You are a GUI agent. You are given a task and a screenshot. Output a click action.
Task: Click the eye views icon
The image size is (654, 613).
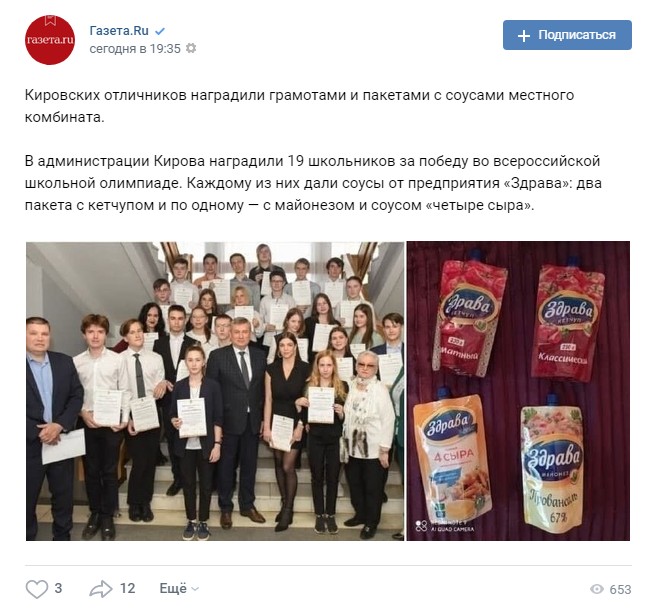[x=597, y=589]
